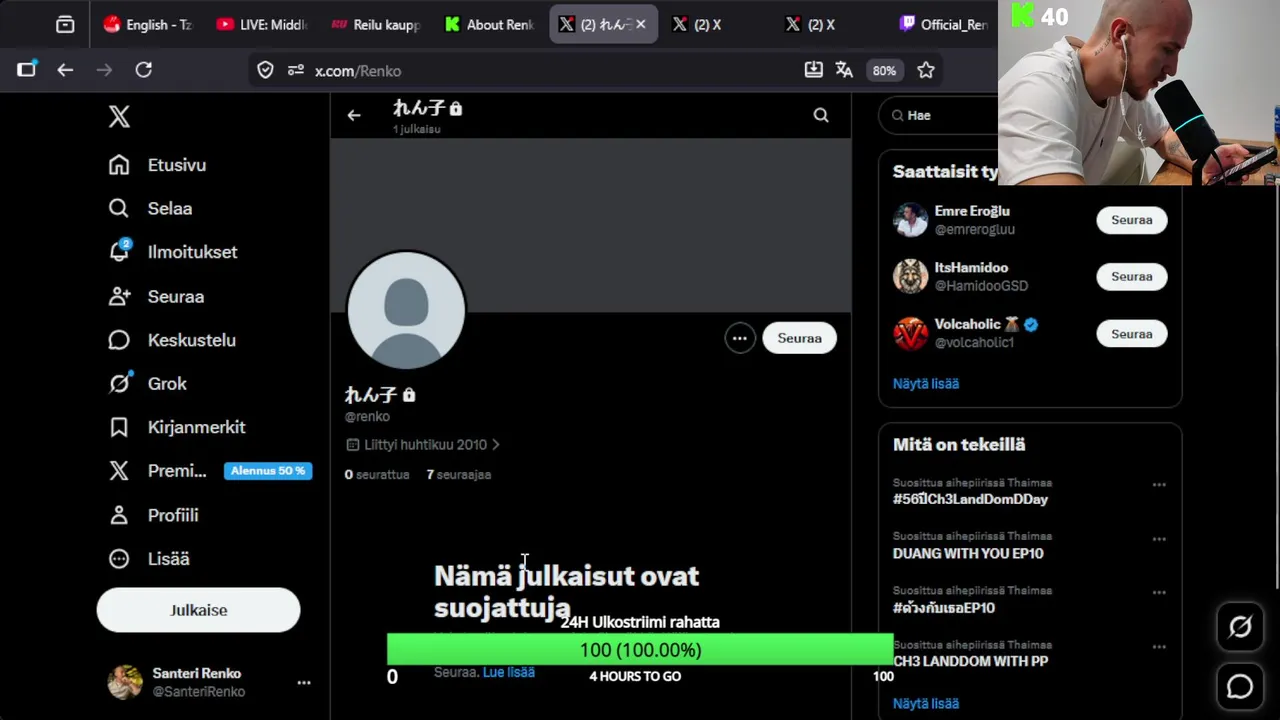Screen dimensions: 1280x720
Task: Open options for #ด้วงกับเธอEP10 trend
Action: point(1159,593)
